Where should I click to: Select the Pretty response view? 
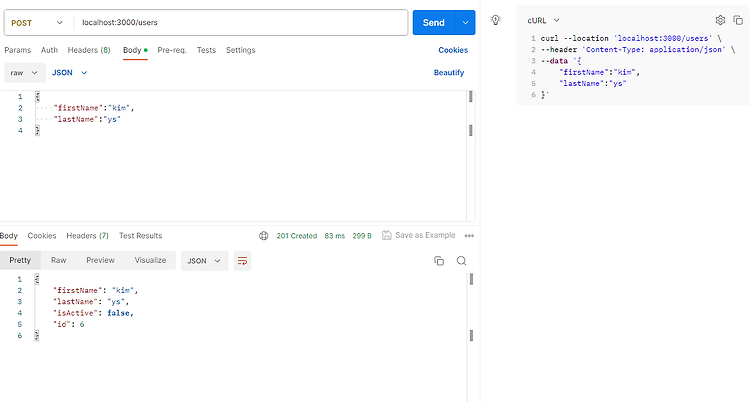20,260
